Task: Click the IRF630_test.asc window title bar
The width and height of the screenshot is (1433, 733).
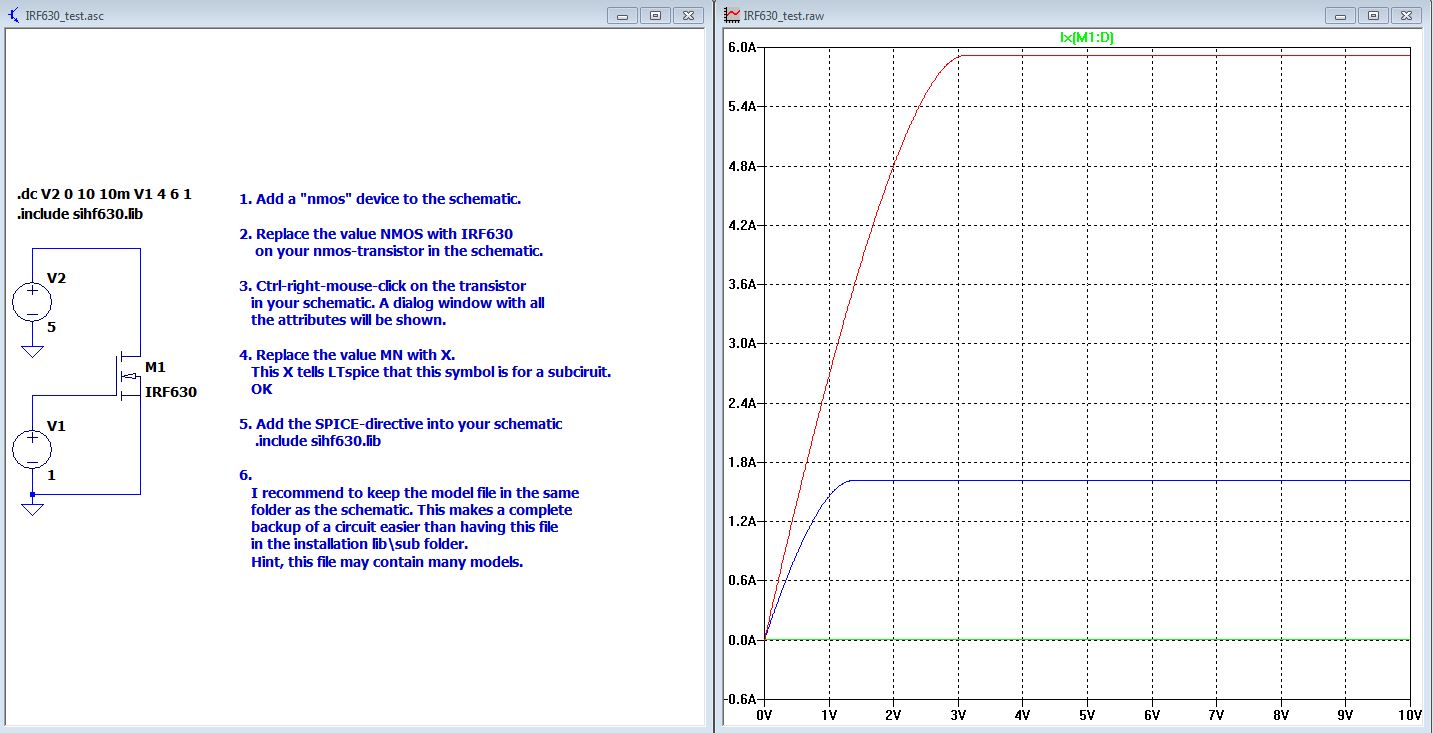Action: pos(300,15)
